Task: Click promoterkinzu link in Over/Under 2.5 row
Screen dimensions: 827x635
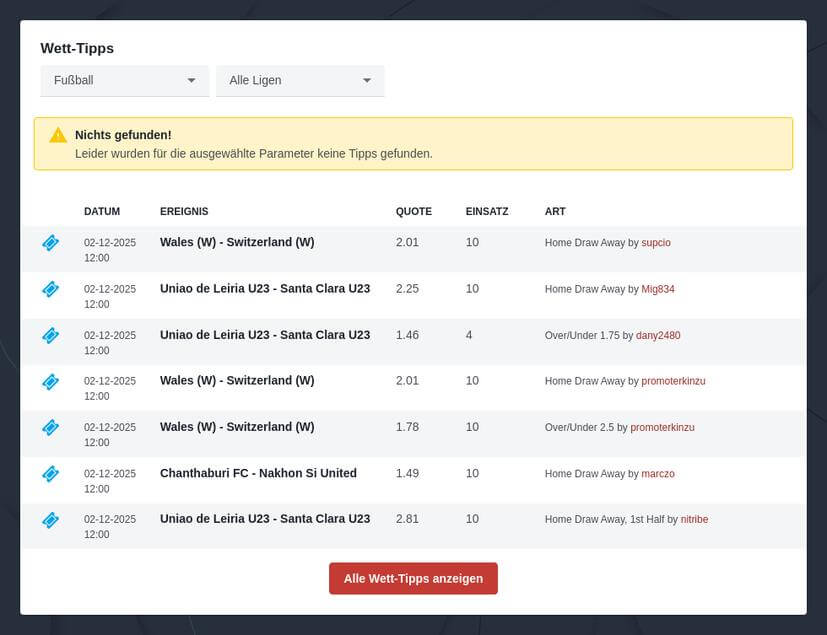Action: 662,428
